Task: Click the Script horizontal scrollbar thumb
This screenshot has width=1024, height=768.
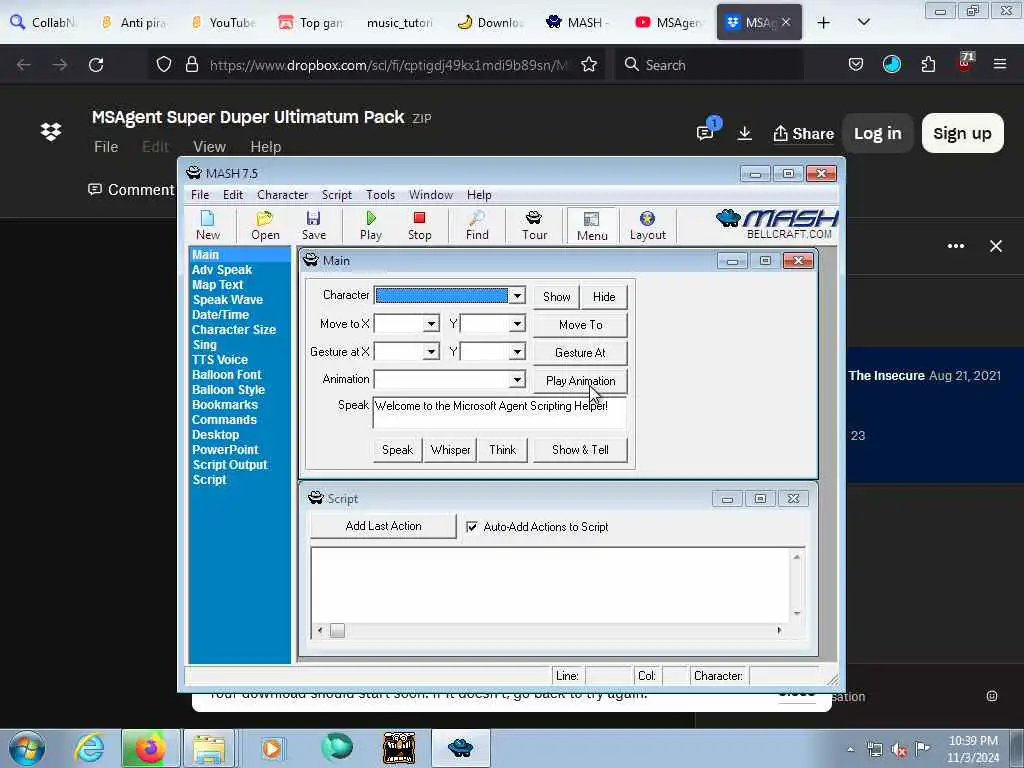Action: [337, 630]
